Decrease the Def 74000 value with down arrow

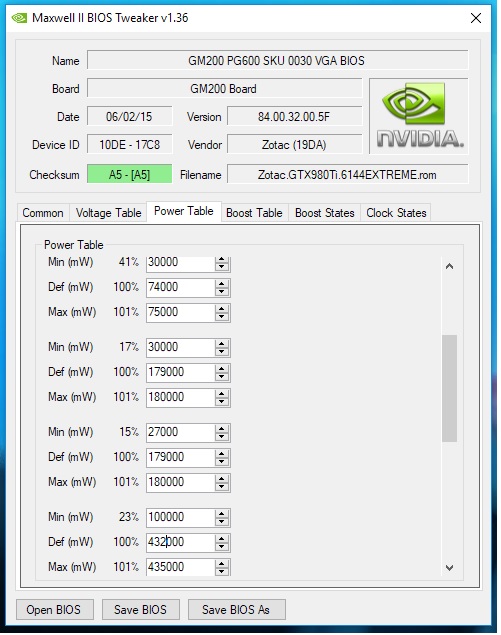(x=222, y=292)
